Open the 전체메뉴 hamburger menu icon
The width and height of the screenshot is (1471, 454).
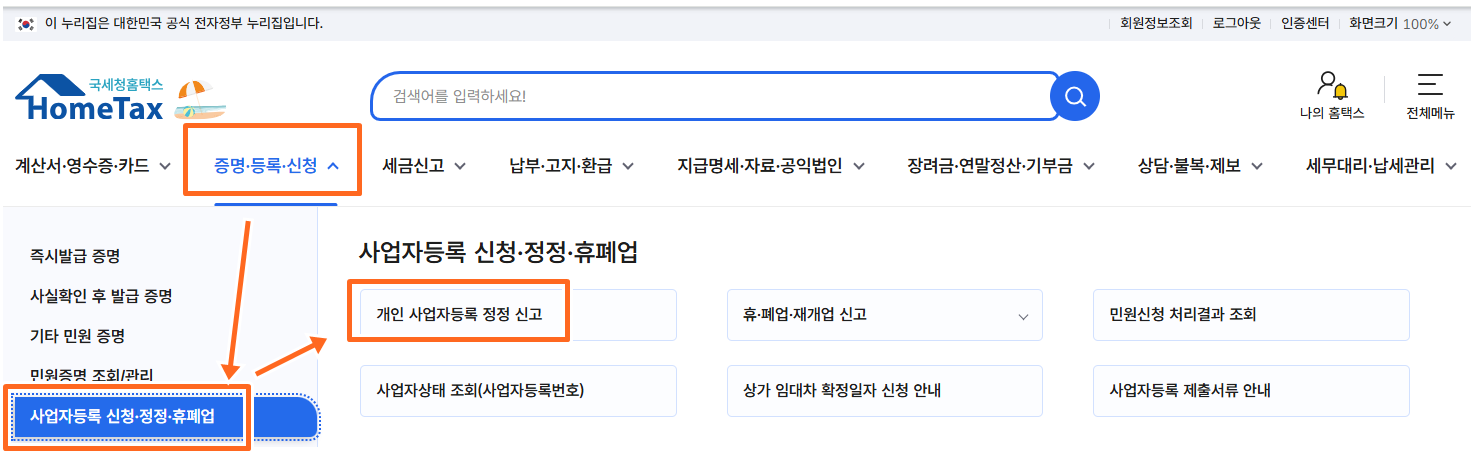[1430, 85]
